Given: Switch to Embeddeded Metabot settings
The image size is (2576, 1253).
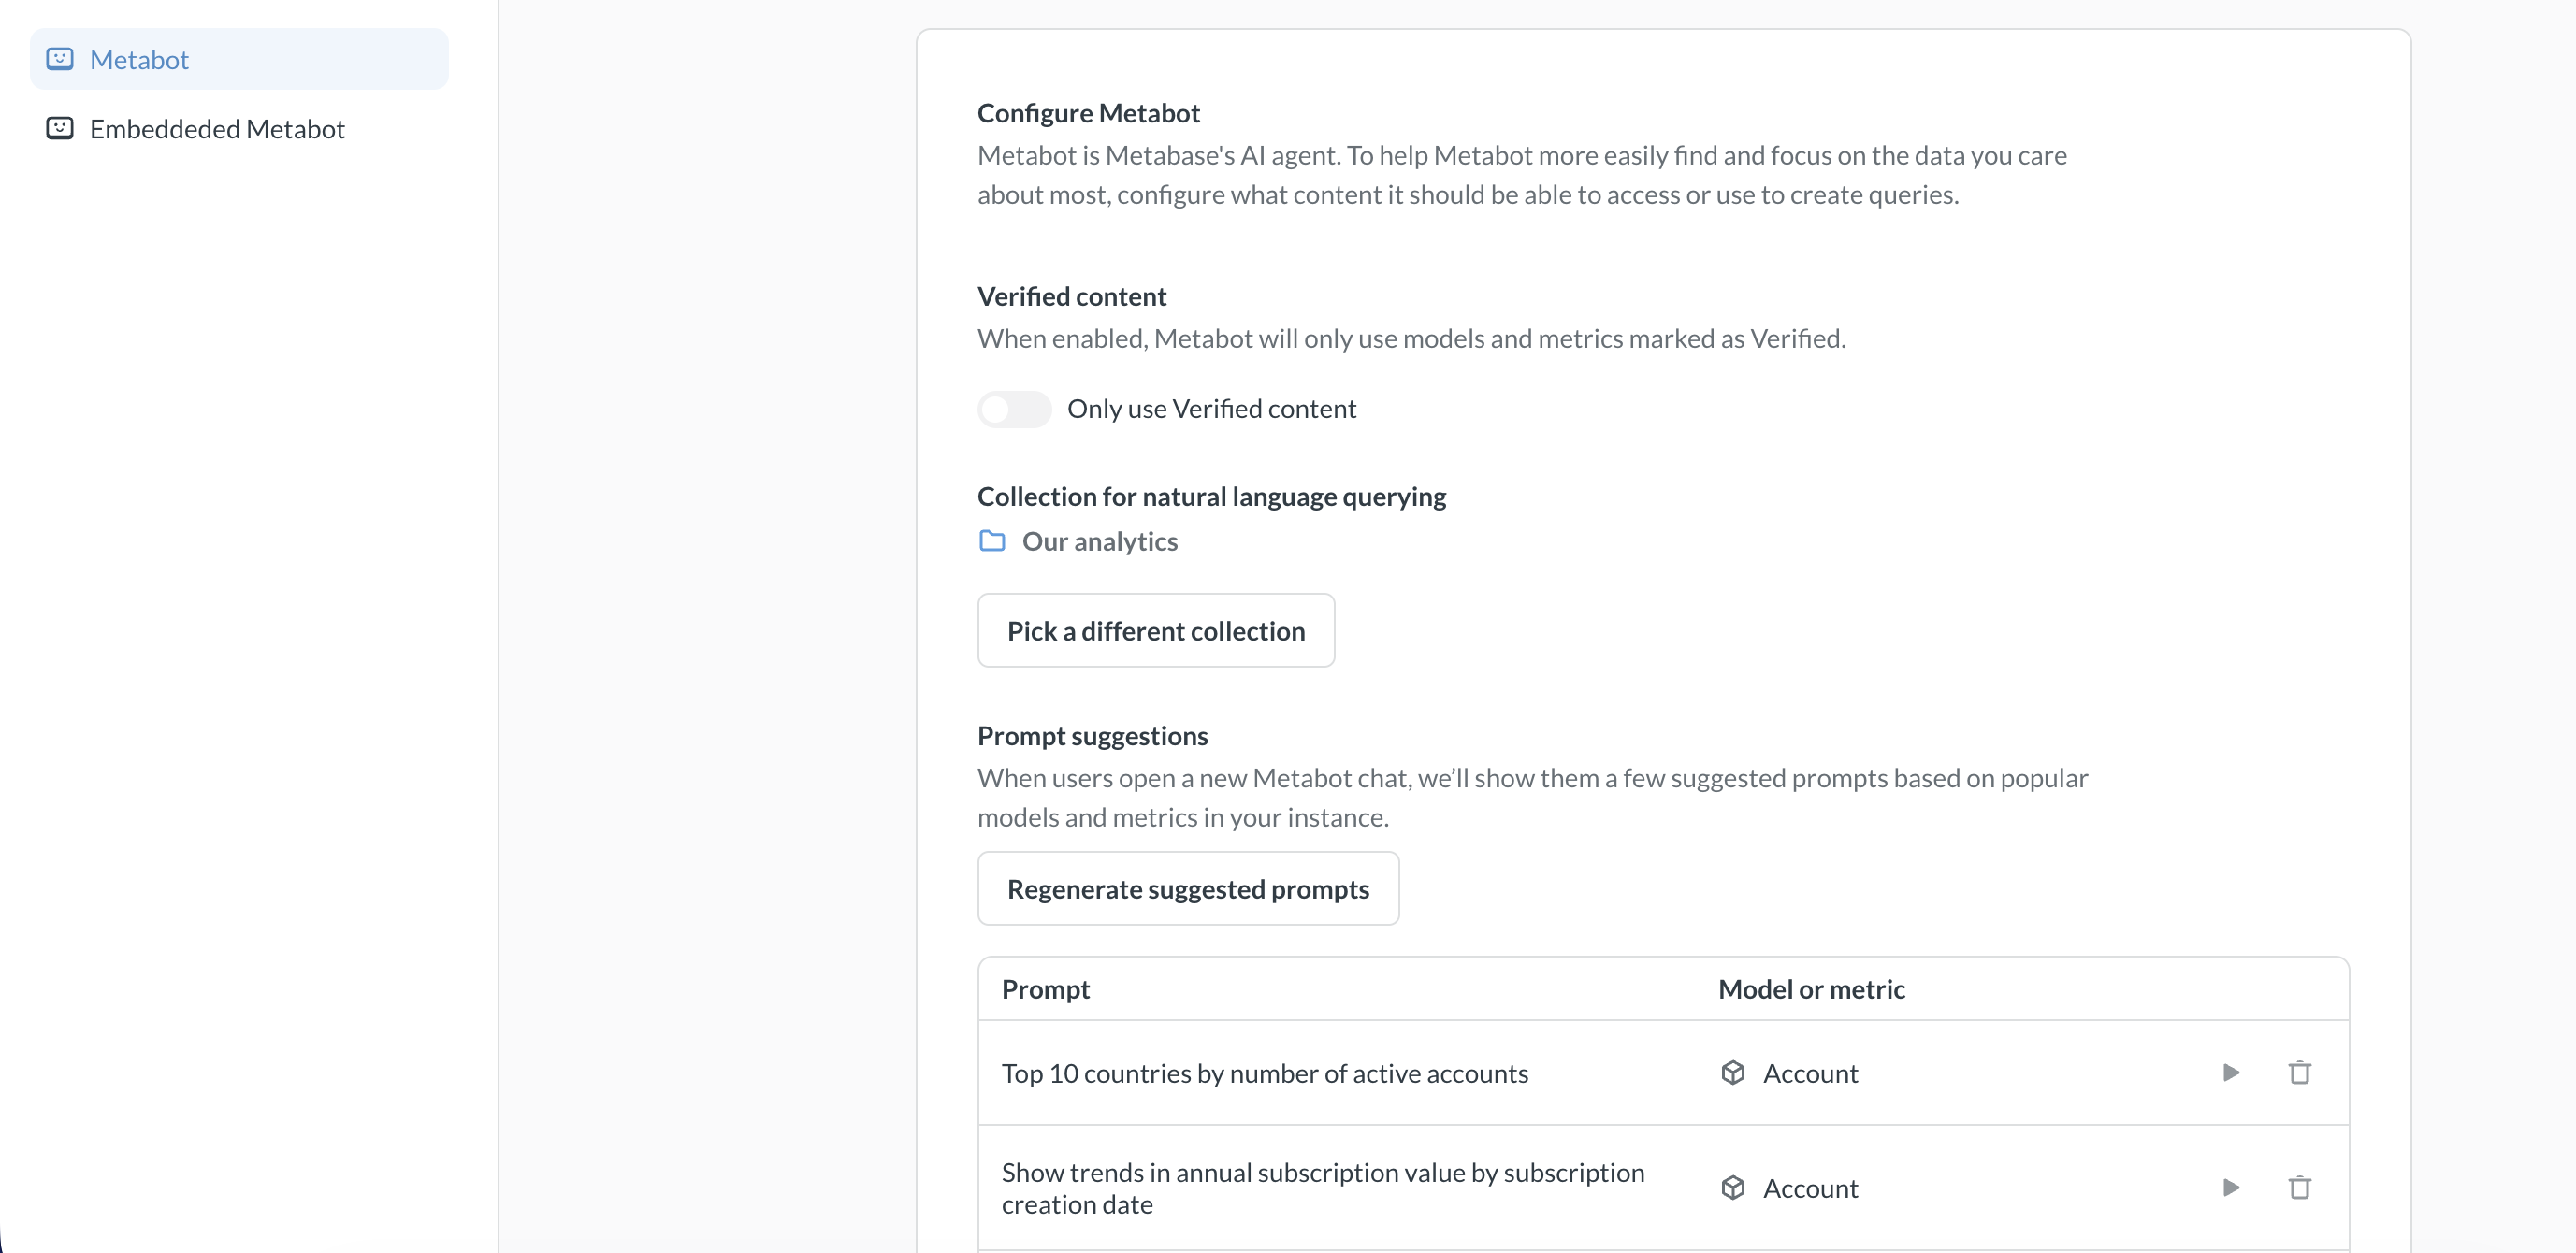Looking at the screenshot, I should (217, 128).
